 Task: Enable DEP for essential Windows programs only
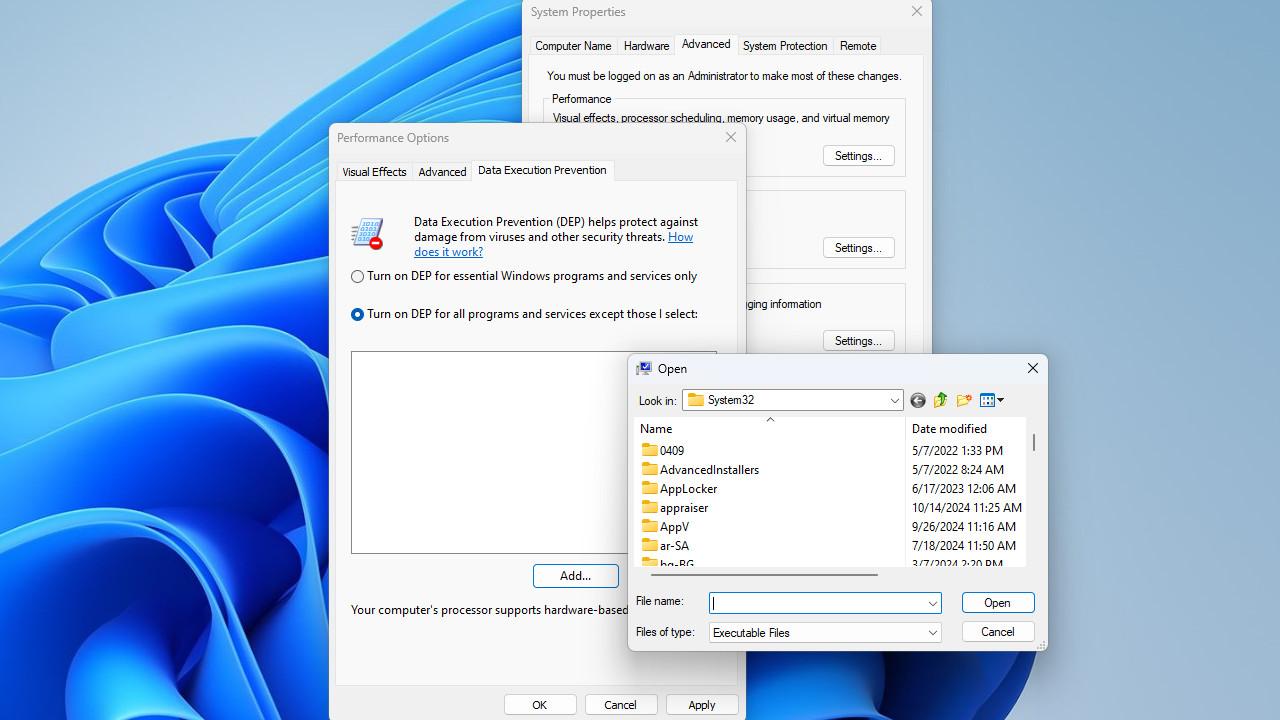pos(357,277)
